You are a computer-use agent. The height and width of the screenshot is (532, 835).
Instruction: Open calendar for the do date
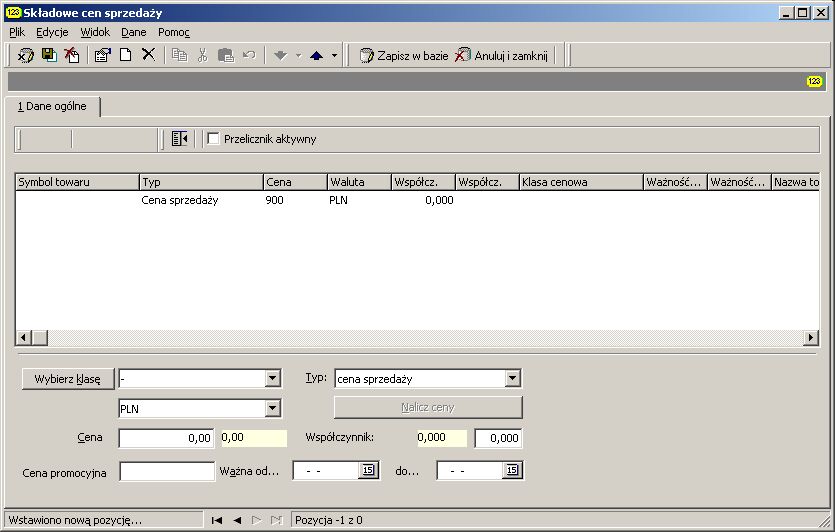[512, 470]
